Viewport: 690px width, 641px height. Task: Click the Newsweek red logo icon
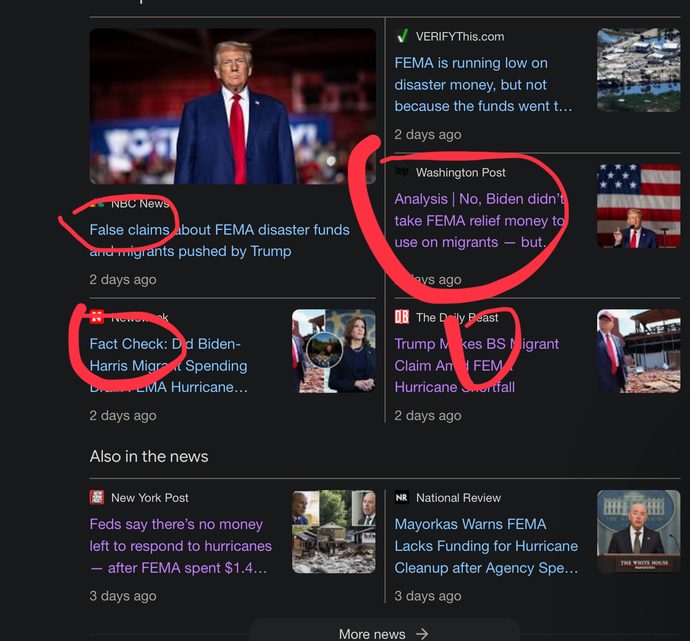coord(96,317)
